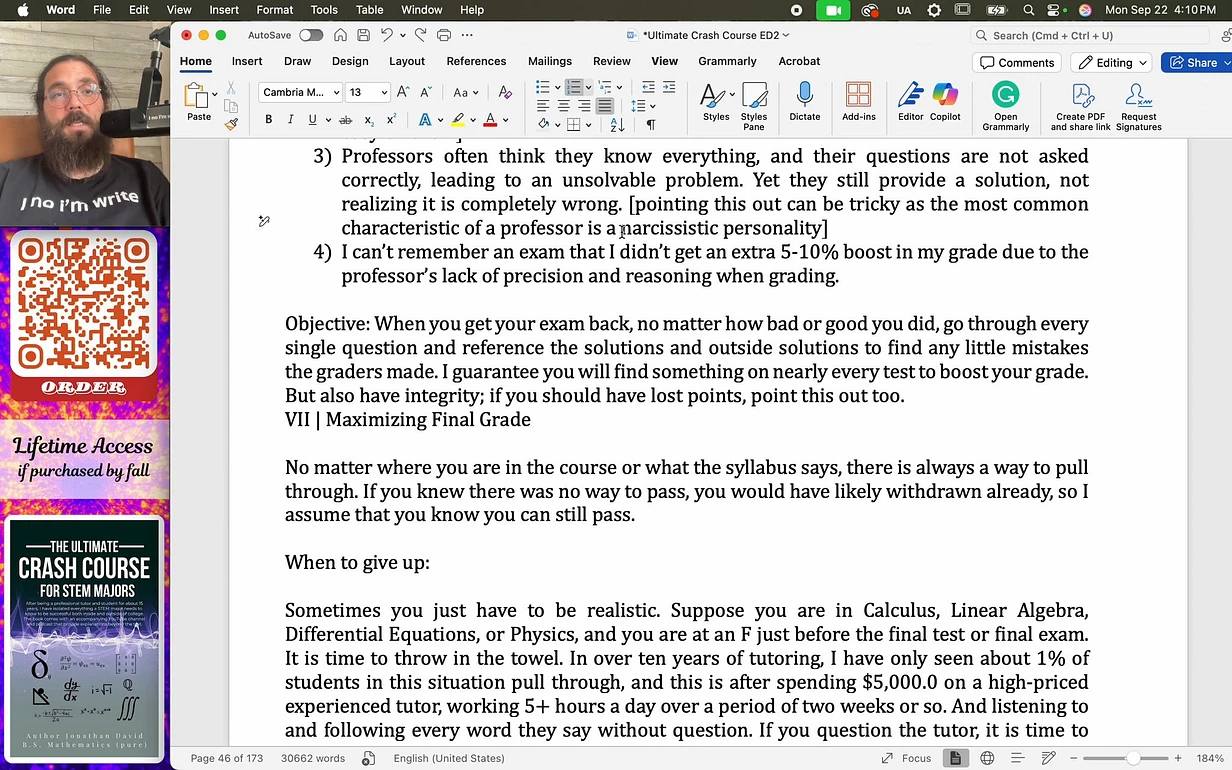Show paragraph marks with pilcrow icon
Image resolution: width=1232 pixels, height=770 pixels.
coord(651,125)
